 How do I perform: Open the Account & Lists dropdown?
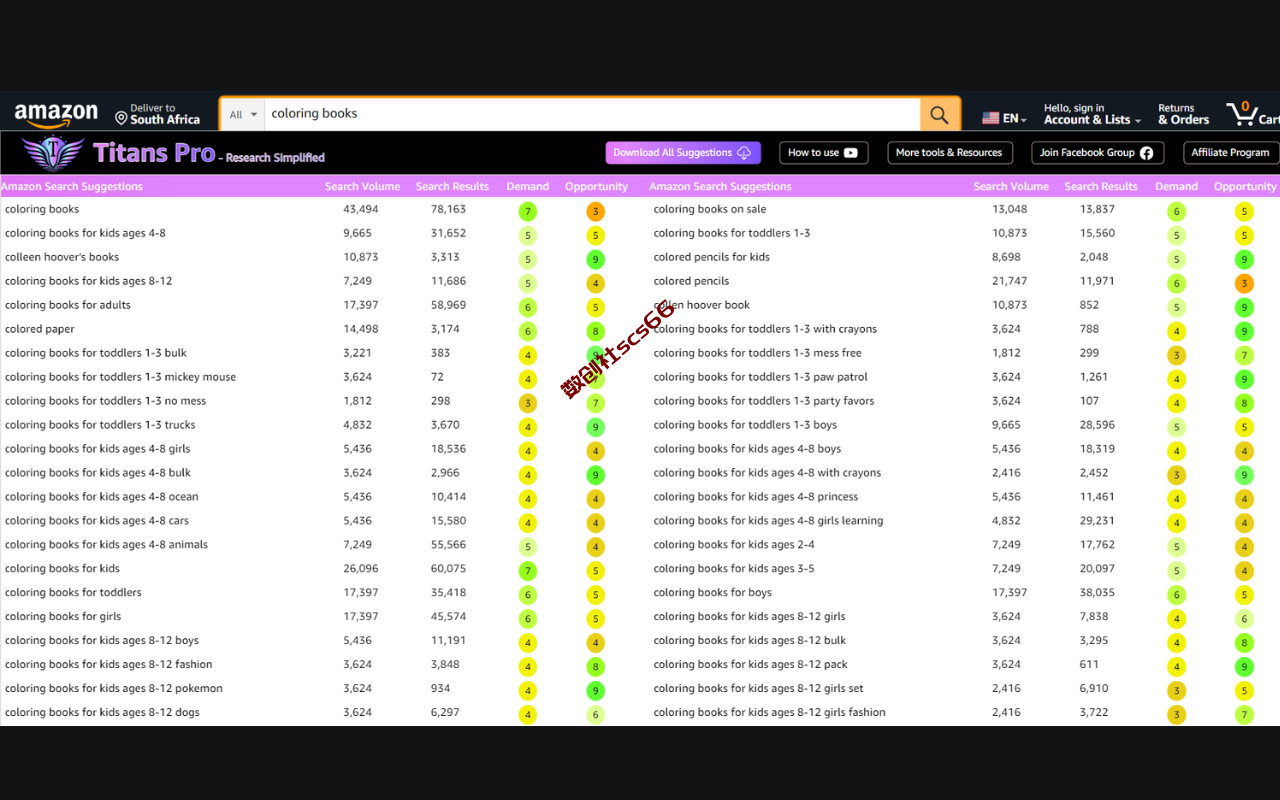(1092, 114)
